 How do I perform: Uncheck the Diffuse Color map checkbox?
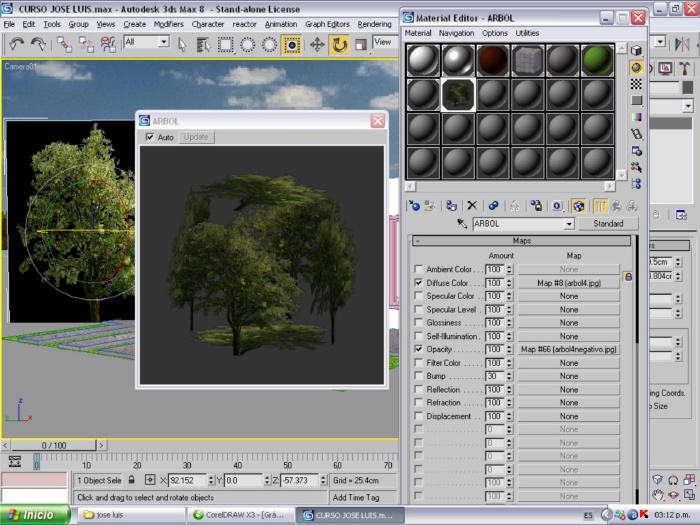point(419,283)
